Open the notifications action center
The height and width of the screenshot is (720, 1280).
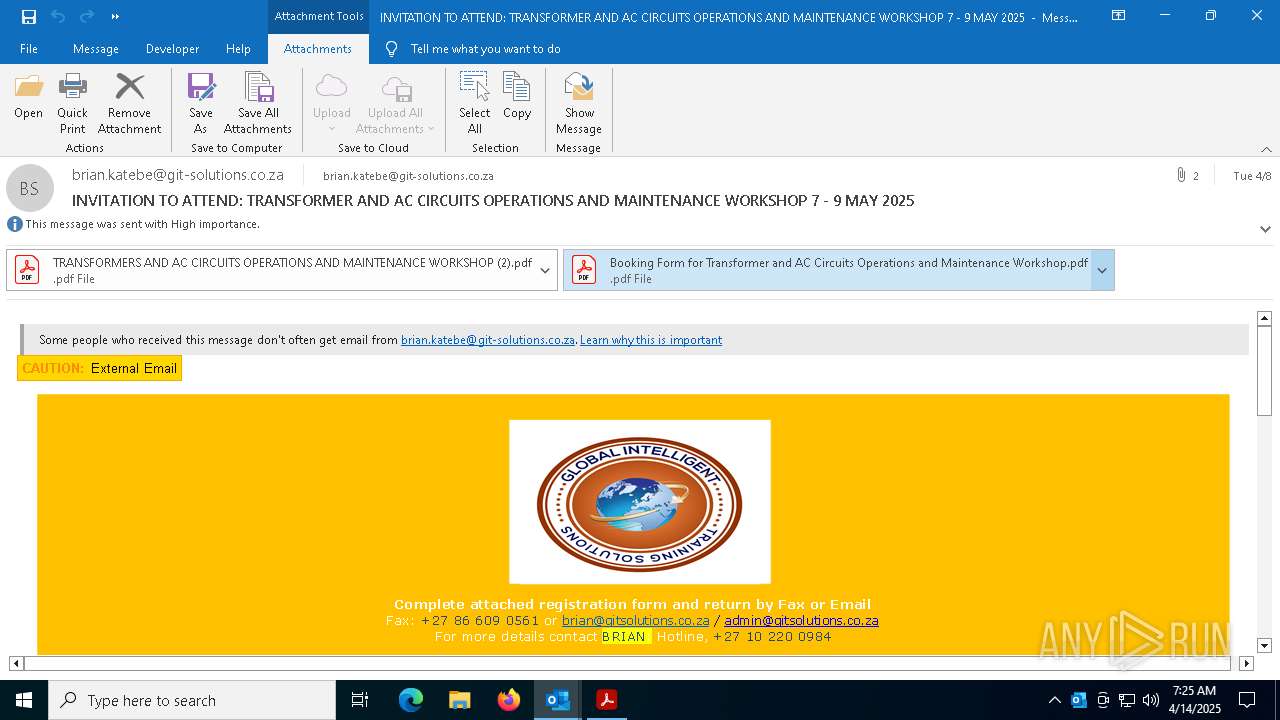(x=1247, y=700)
